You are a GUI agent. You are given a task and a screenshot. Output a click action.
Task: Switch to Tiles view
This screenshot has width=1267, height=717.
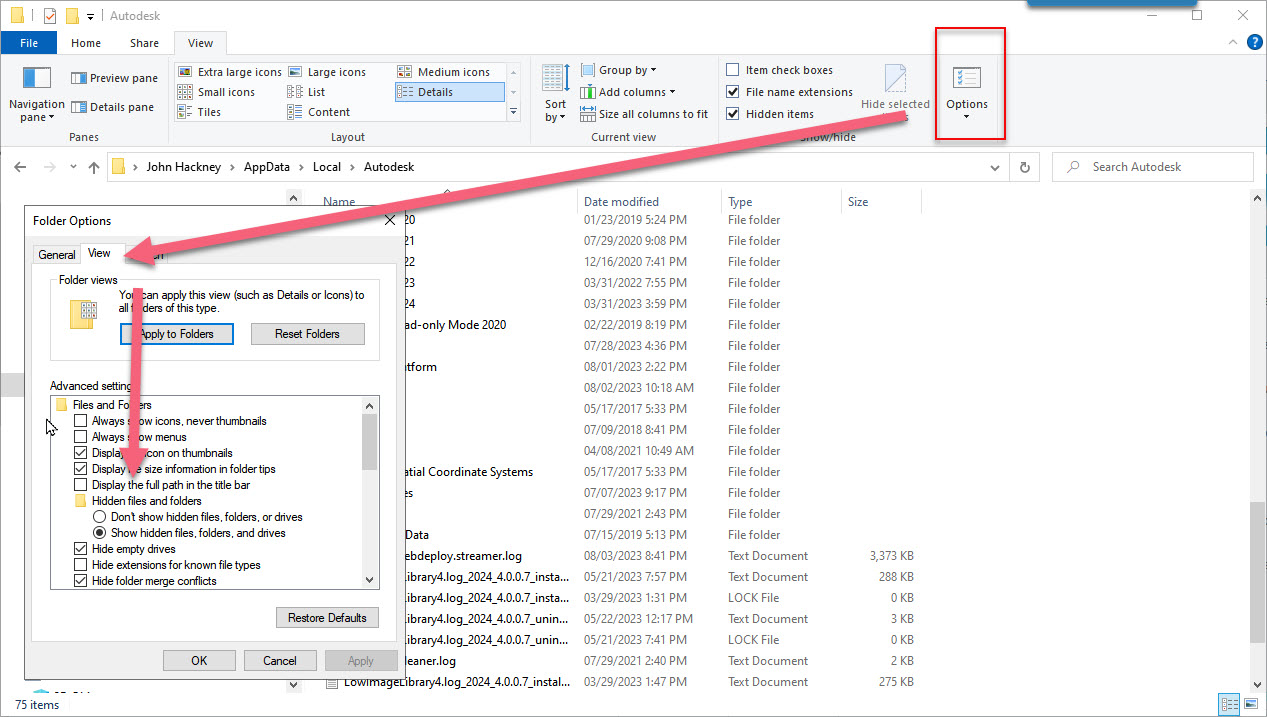(x=211, y=113)
